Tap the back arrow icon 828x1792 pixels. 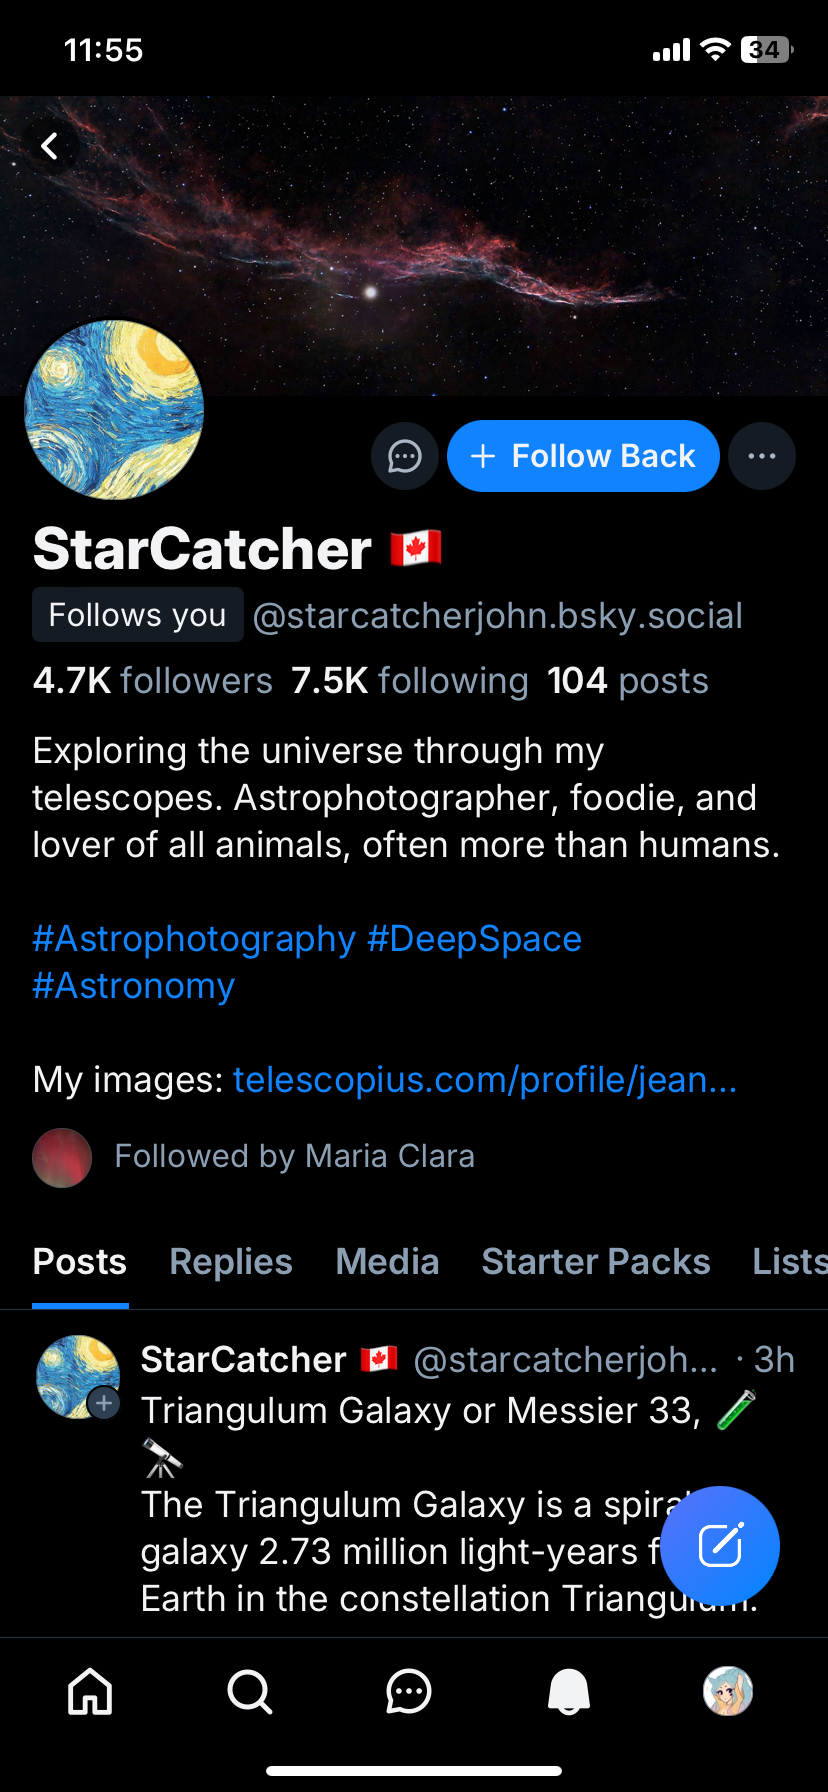[x=49, y=147]
